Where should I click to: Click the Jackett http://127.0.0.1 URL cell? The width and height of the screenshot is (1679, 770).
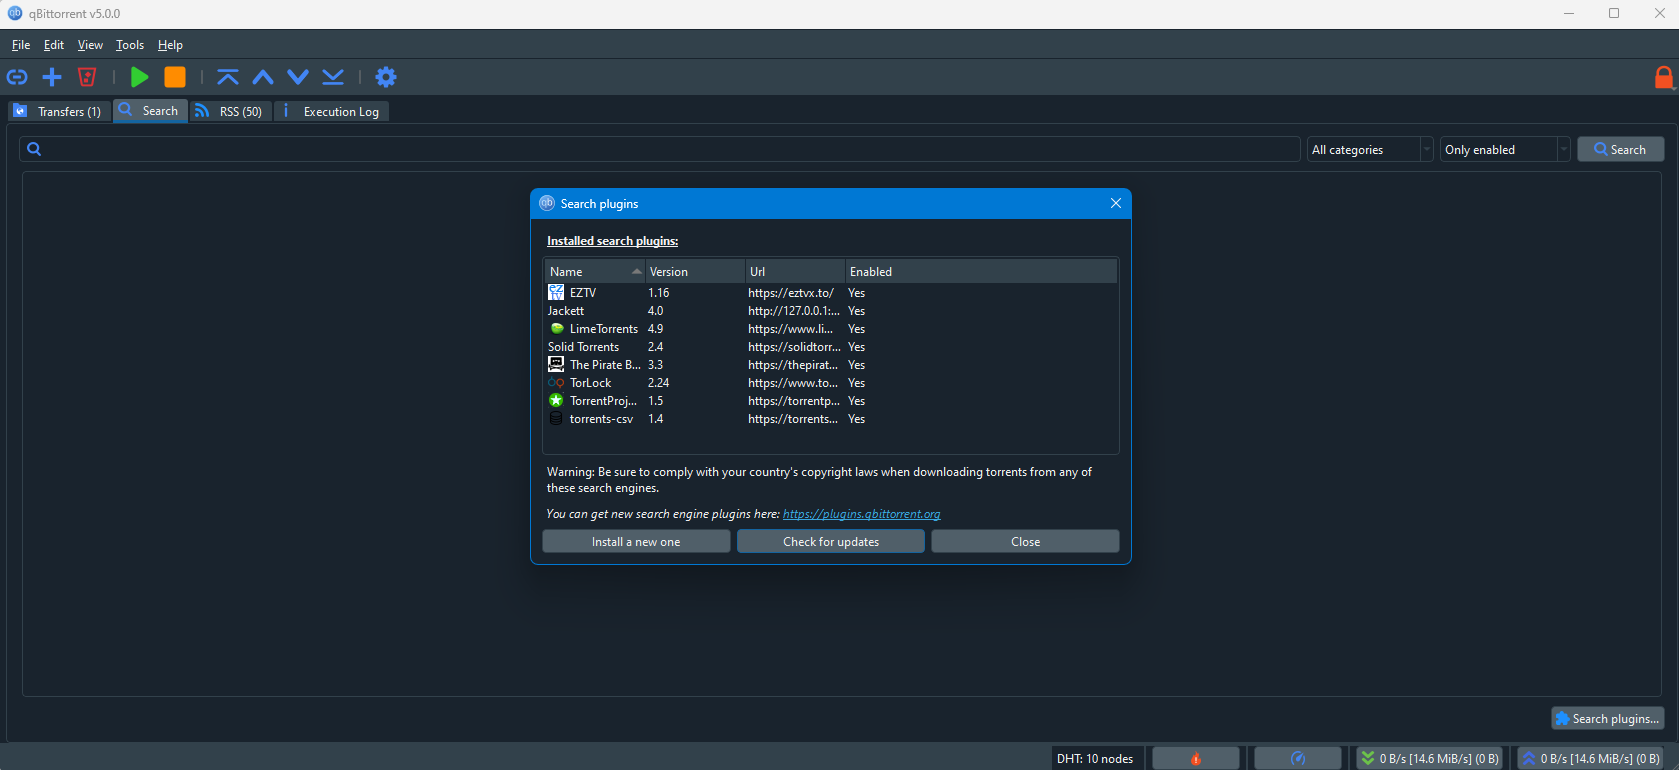click(794, 310)
